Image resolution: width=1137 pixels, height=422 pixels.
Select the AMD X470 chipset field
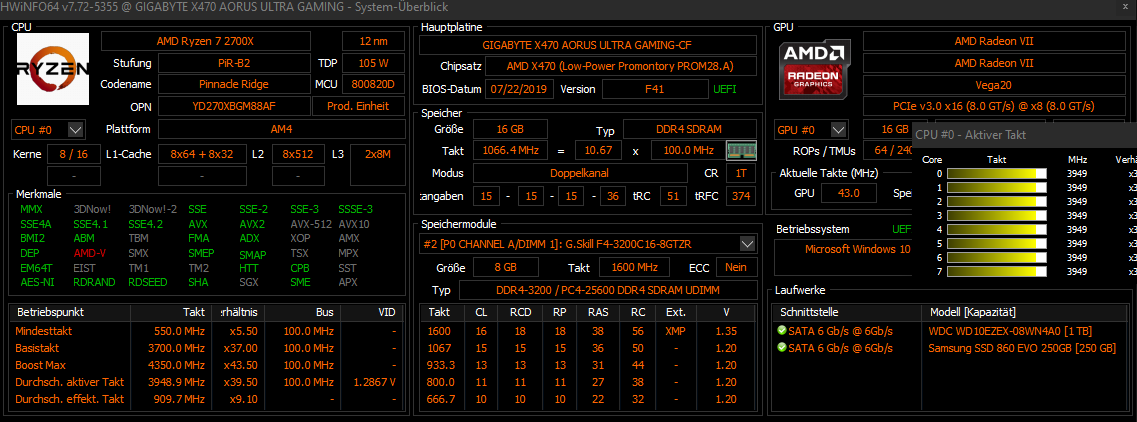[x=620, y=67]
